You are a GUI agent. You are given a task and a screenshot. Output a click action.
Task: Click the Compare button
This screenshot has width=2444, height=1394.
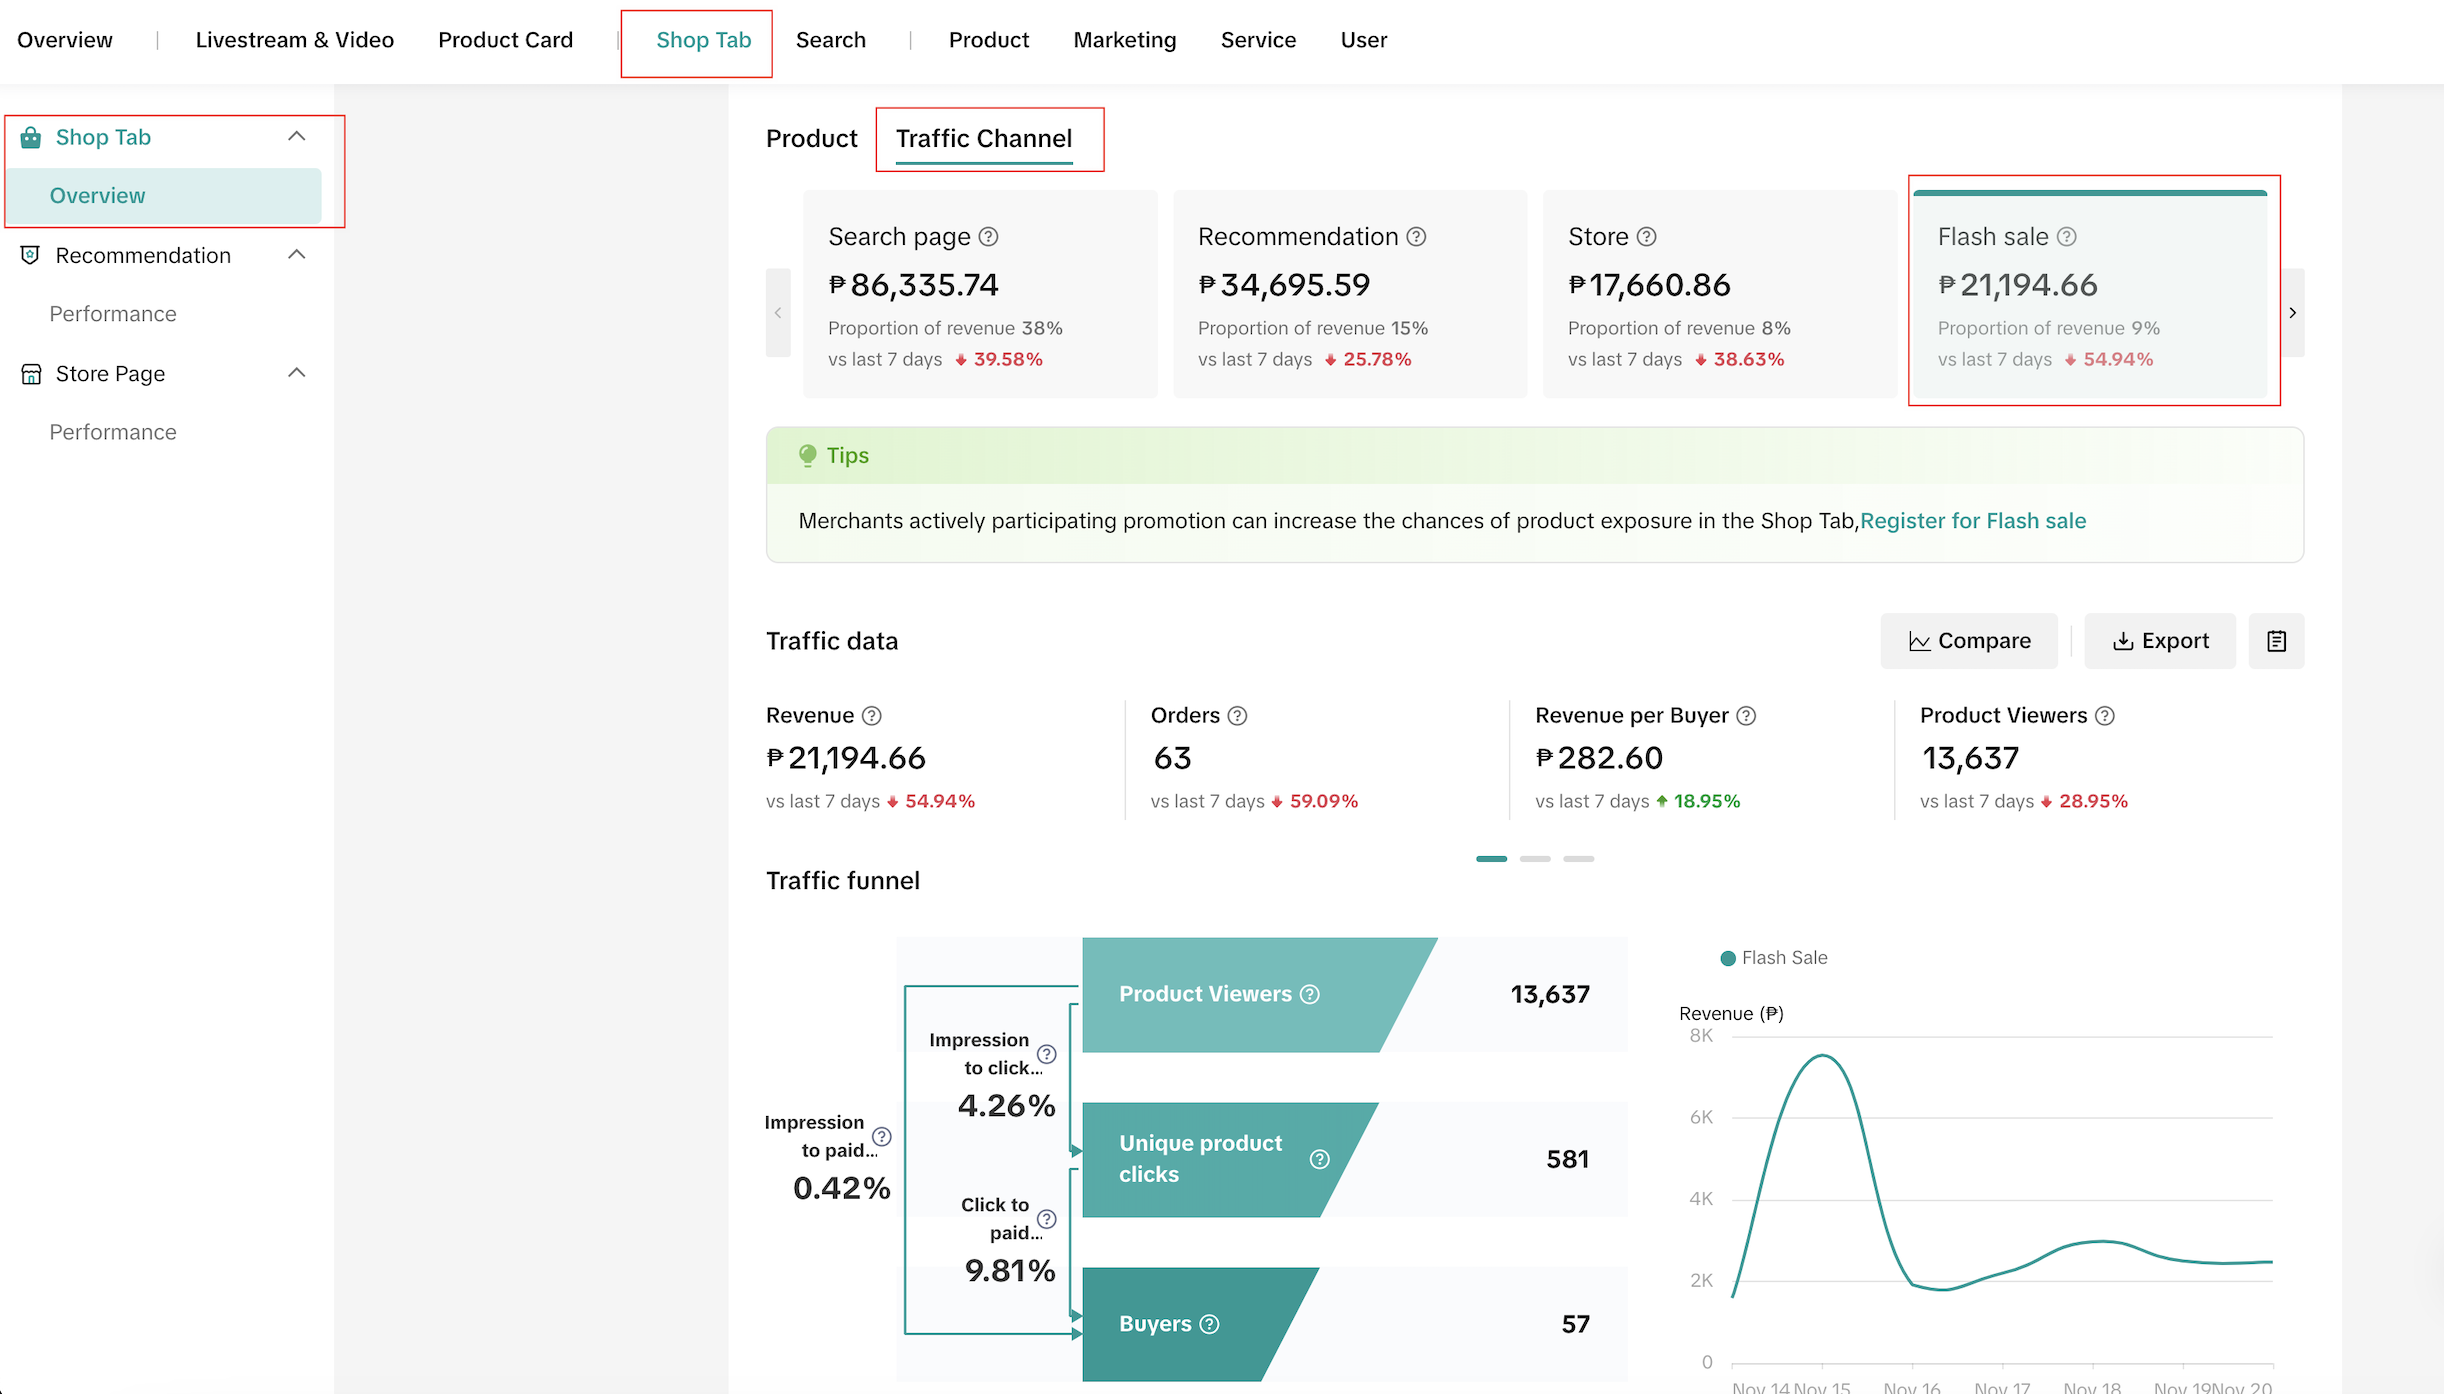pyautogui.click(x=1969, y=641)
